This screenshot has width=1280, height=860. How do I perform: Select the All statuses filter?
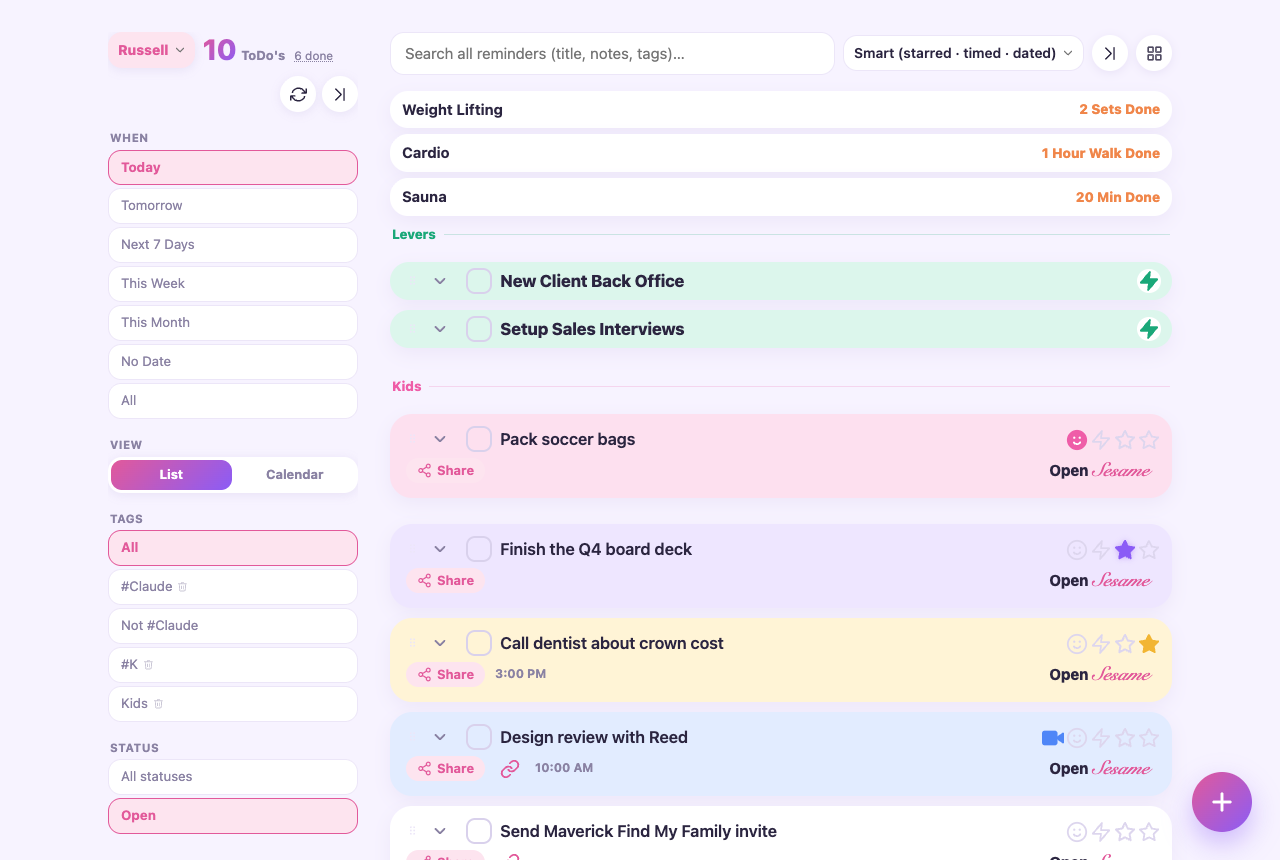point(233,777)
